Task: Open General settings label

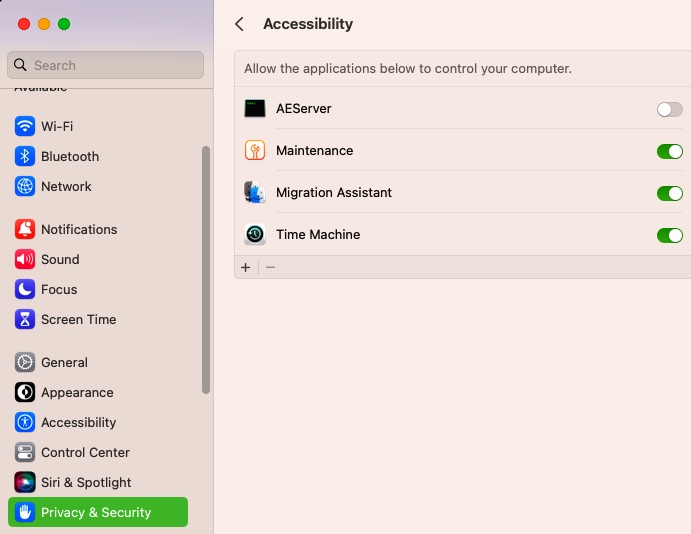Action: point(64,363)
